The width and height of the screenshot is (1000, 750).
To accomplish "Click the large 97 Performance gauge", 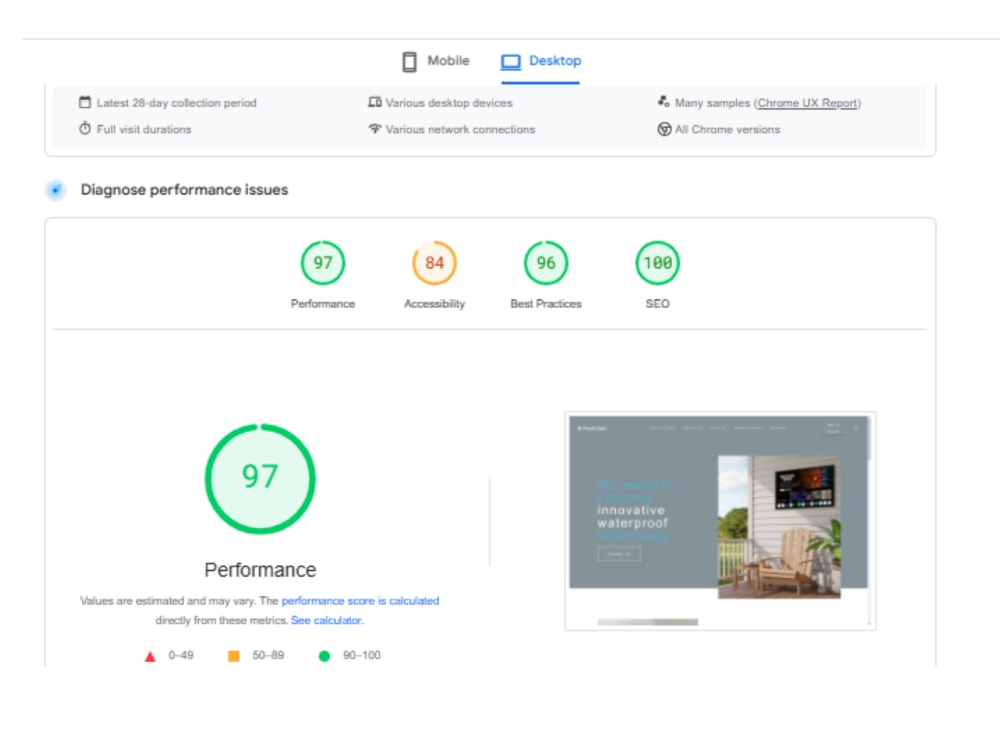I will [260, 478].
